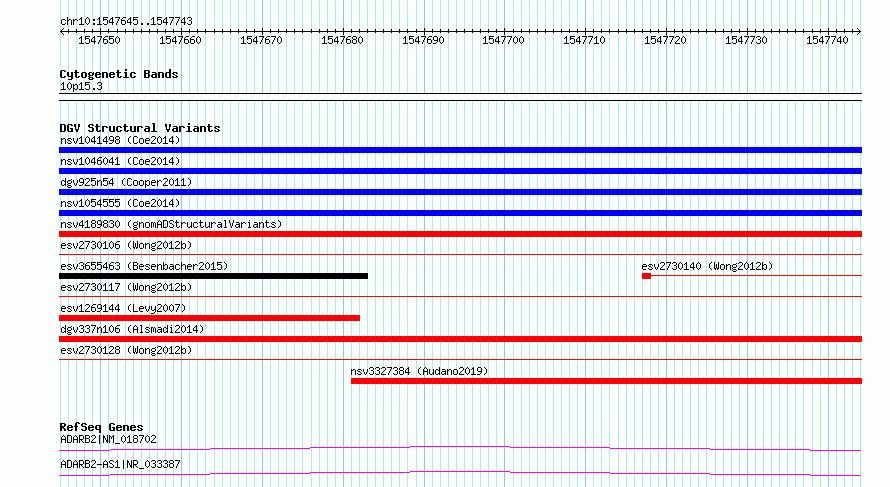The image size is (890, 487).
Task: Click ruler position 1547690
Action: (423, 40)
